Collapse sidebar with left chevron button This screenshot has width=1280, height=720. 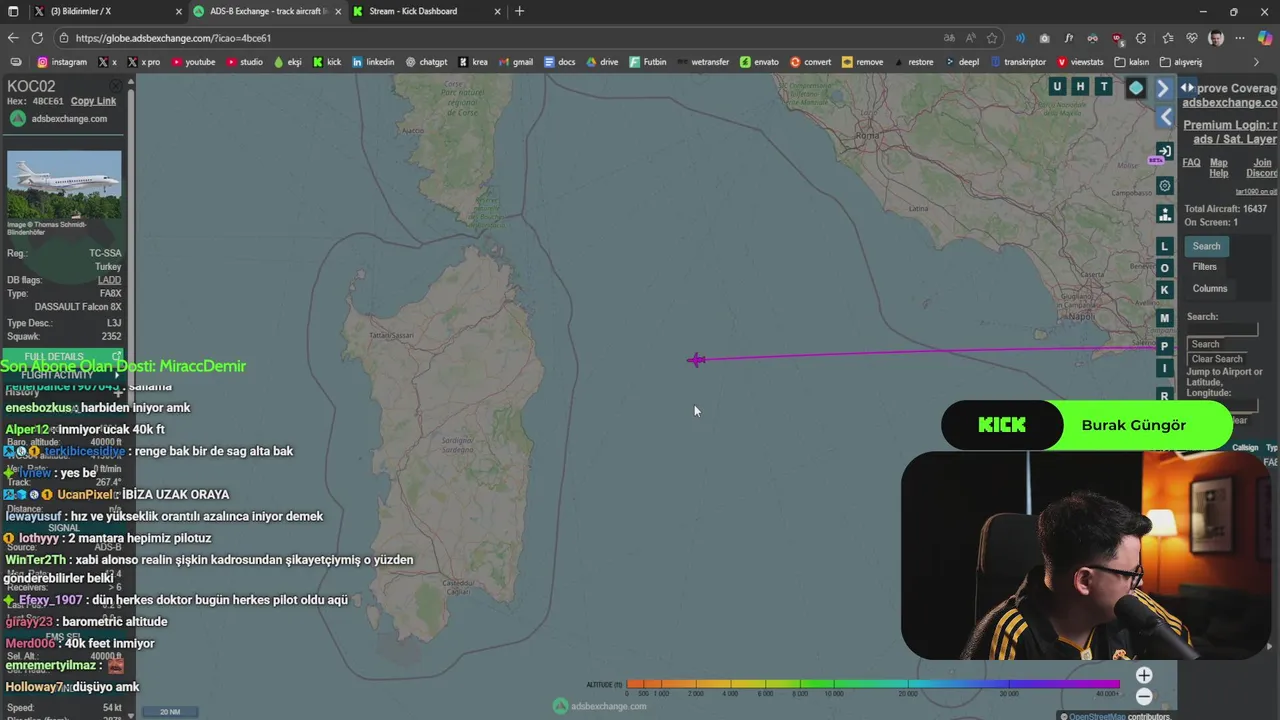[1165, 117]
